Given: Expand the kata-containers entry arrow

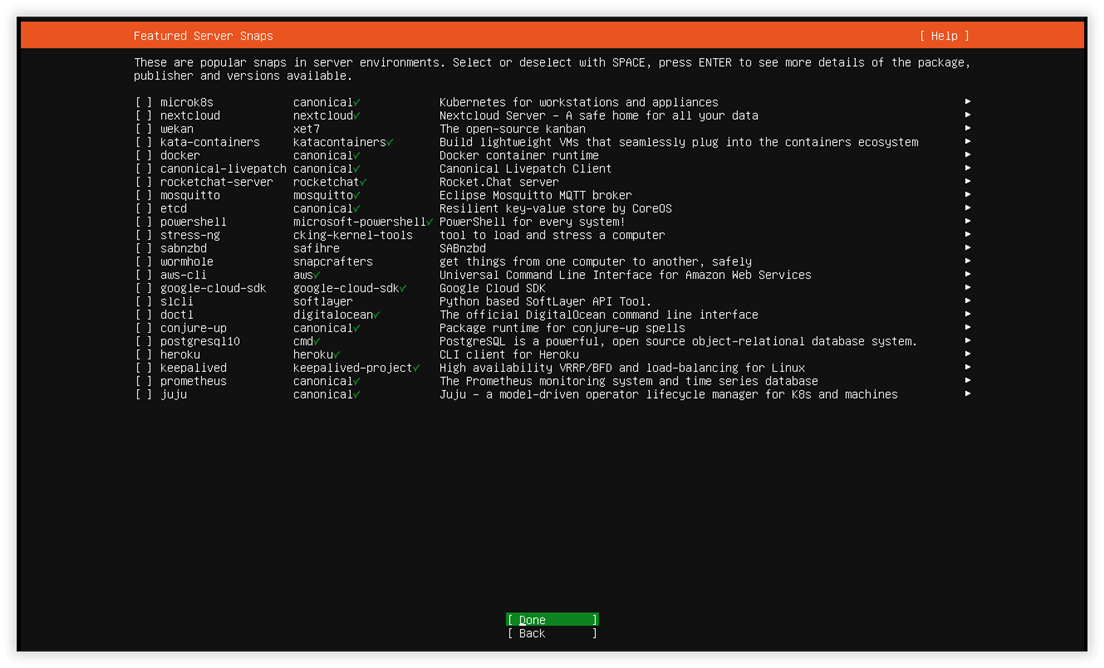Looking at the screenshot, I should [x=967, y=141].
